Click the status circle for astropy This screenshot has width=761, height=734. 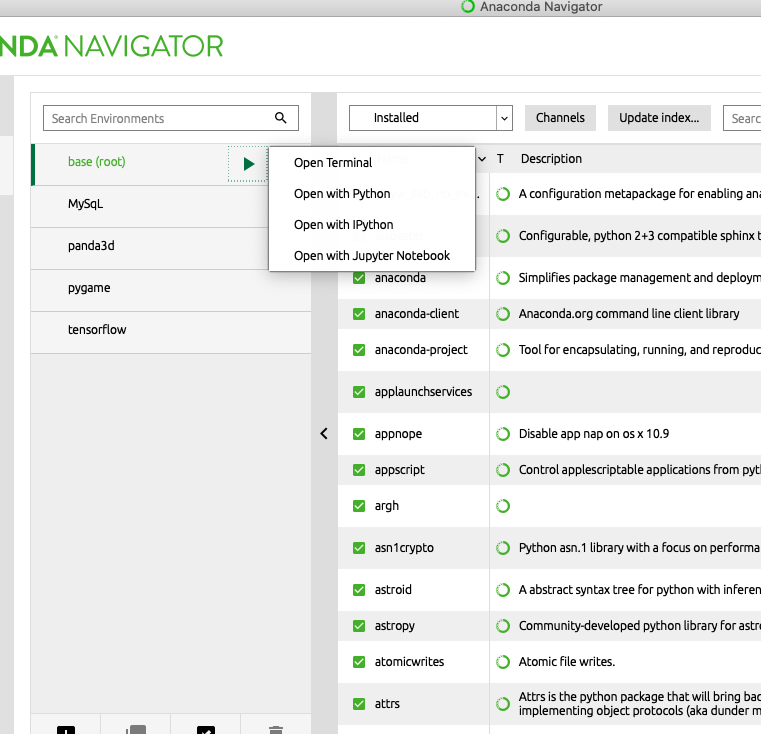click(503, 626)
